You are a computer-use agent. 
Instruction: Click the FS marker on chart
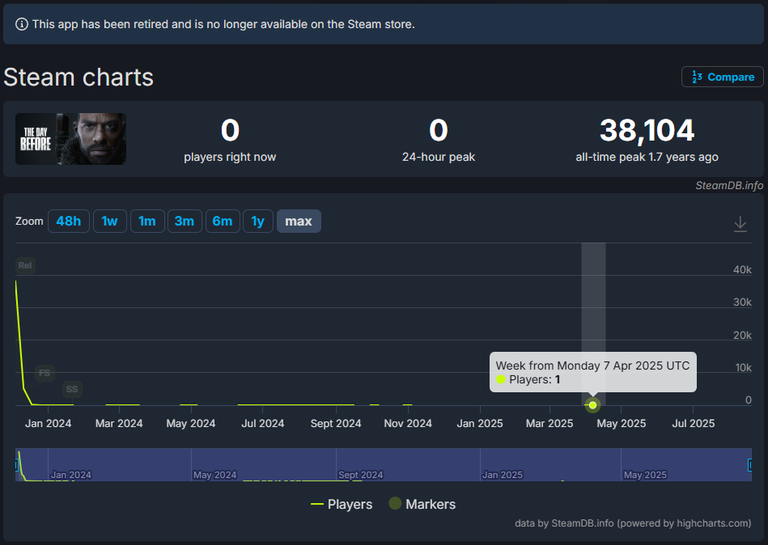[x=45, y=373]
